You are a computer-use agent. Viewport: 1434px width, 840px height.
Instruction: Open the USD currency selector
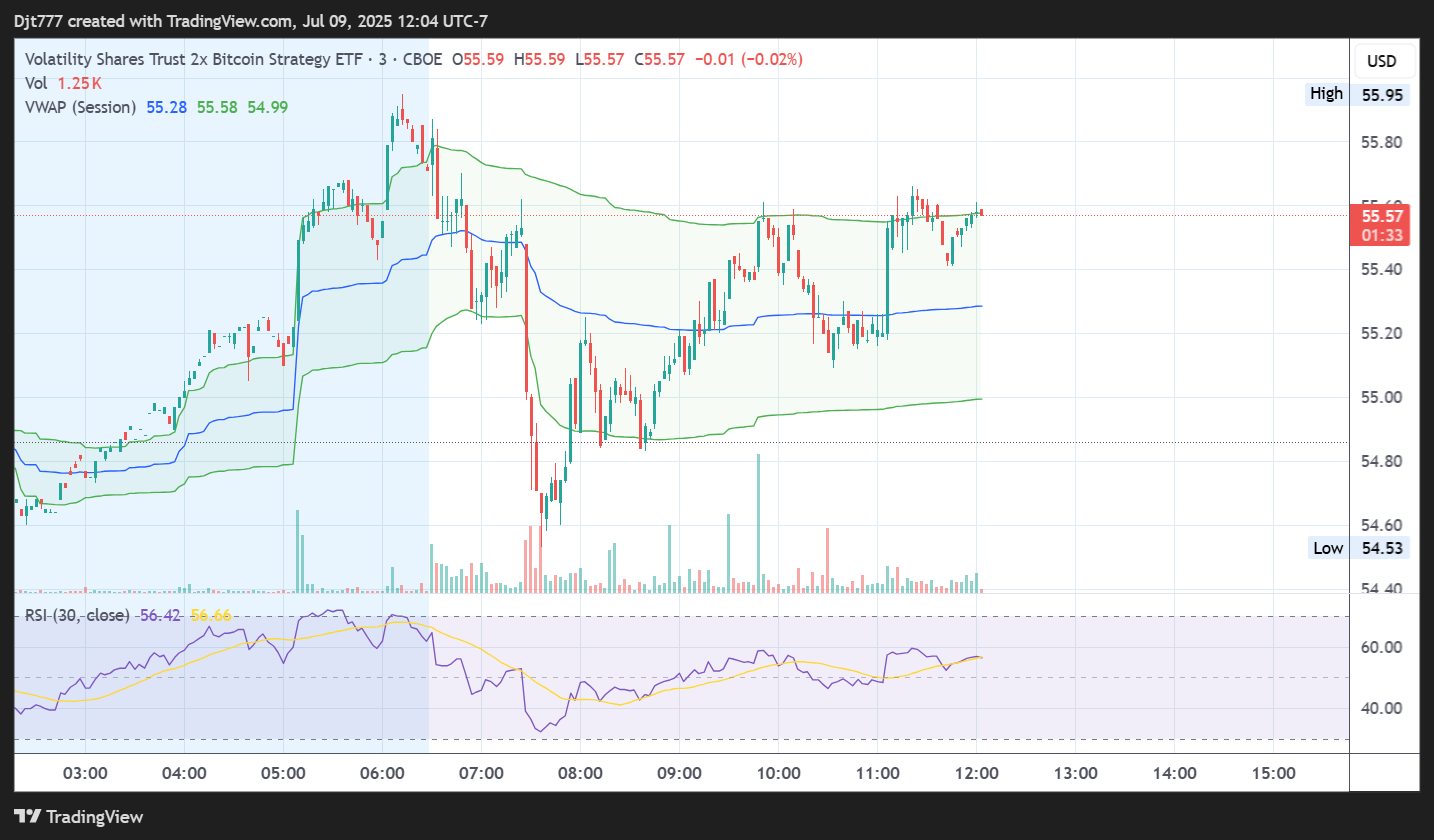(1382, 61)
